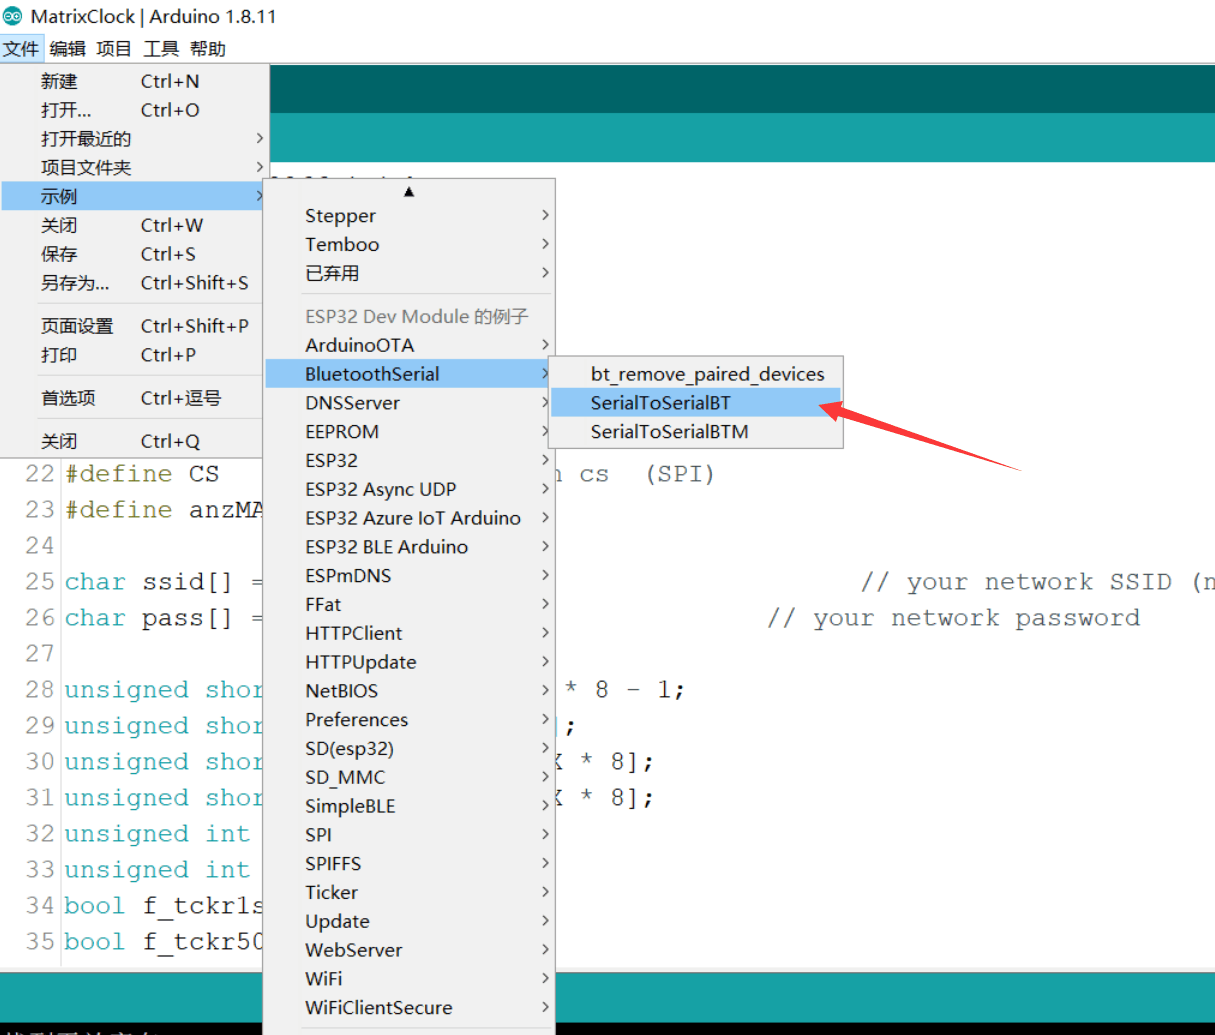Viewport: 1215px width, 1035px height.
Task: Click code line 26 char pass[]
Action: click(x=163, y=618)
